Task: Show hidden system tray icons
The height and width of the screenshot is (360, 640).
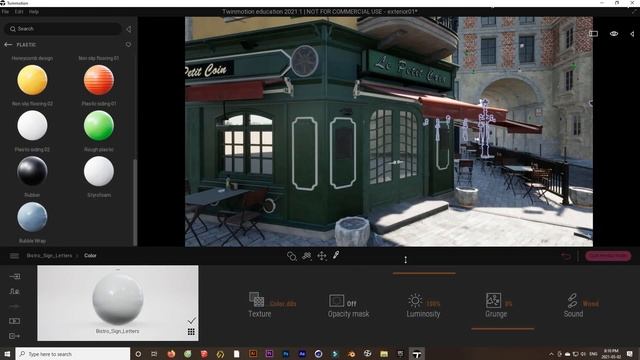Action: point(551,354)
